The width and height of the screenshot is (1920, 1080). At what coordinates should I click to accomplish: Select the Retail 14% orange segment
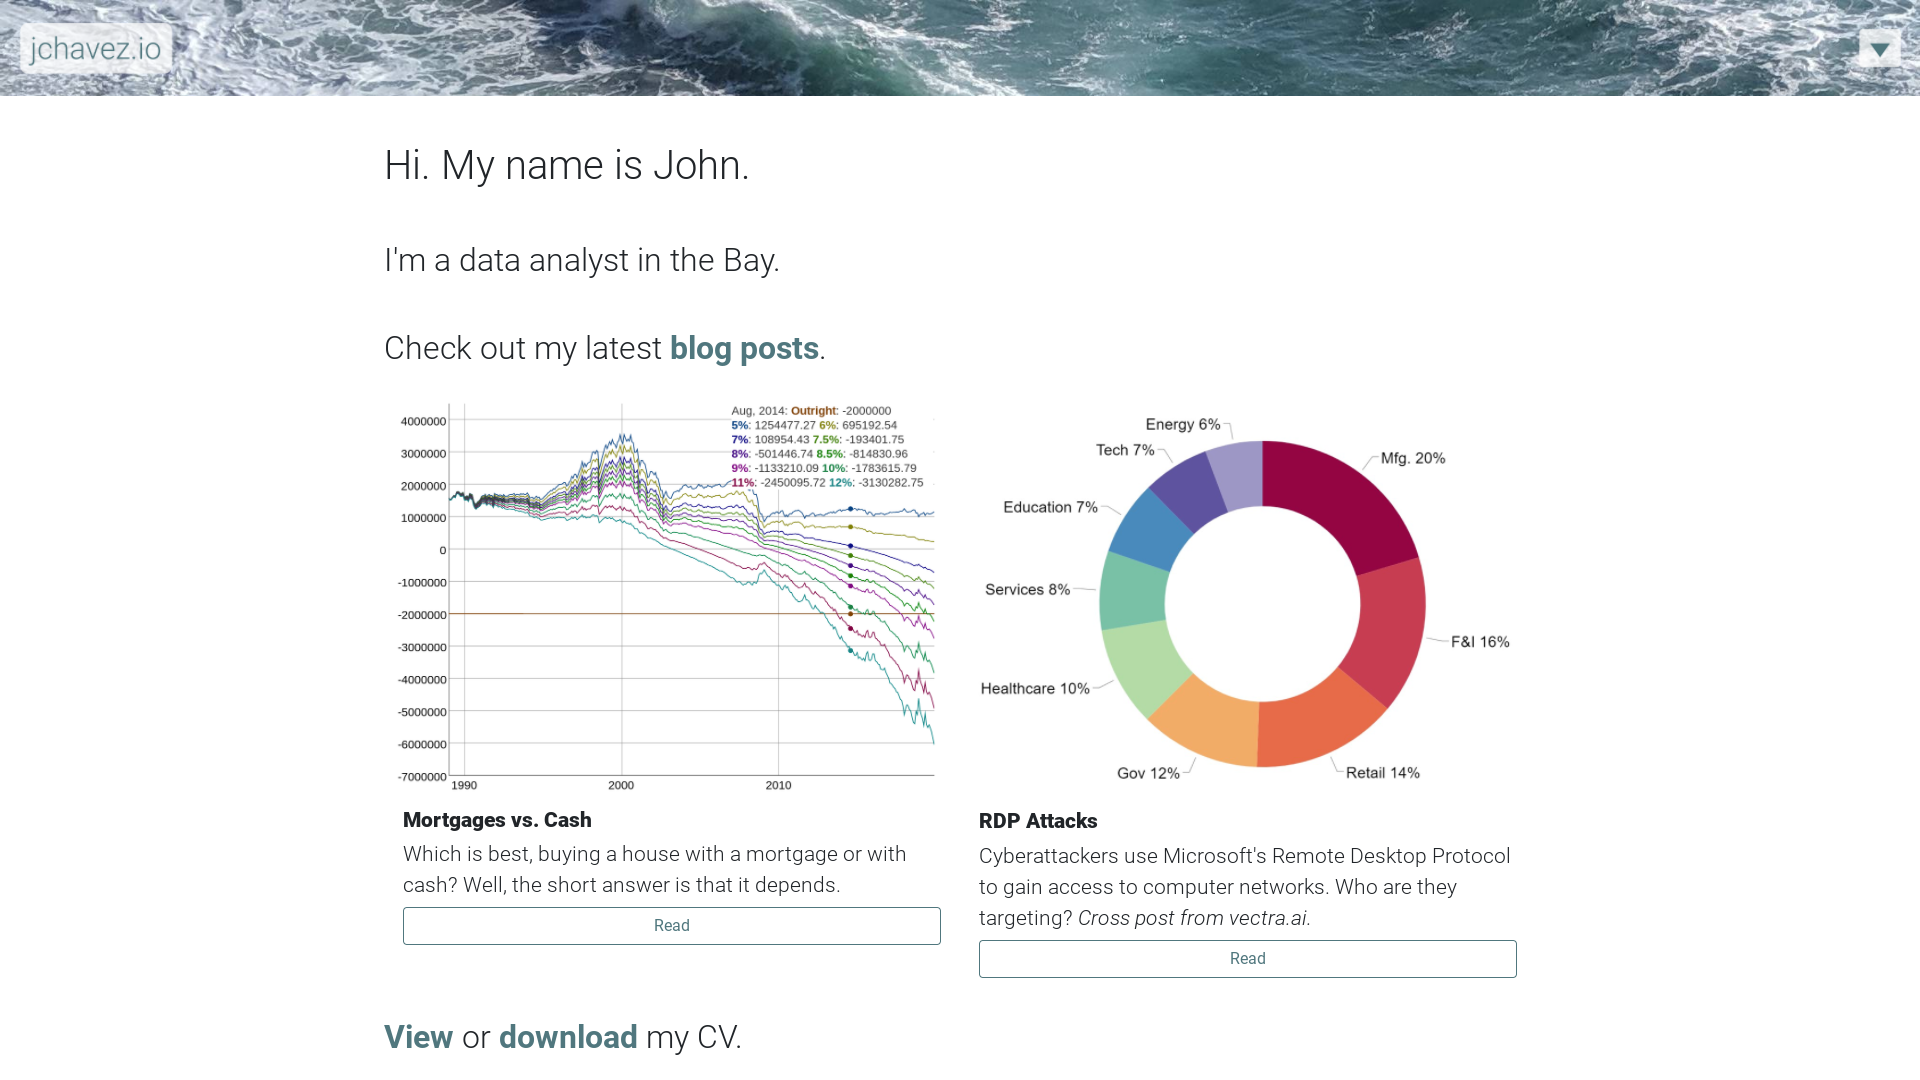[1317, 723]
